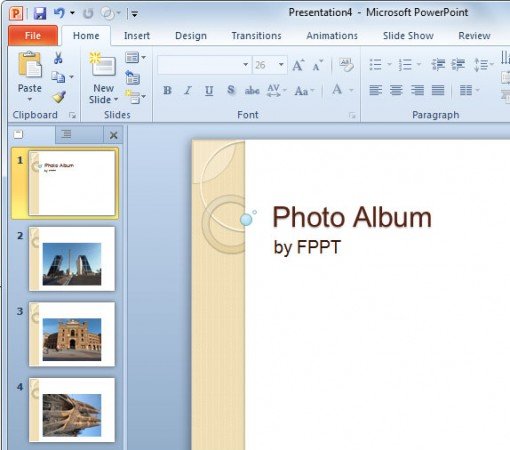The width and height of the screenshot is (510, 450).
Task: Select slide 3 thumbnail brick building
Action: (72, 334)
